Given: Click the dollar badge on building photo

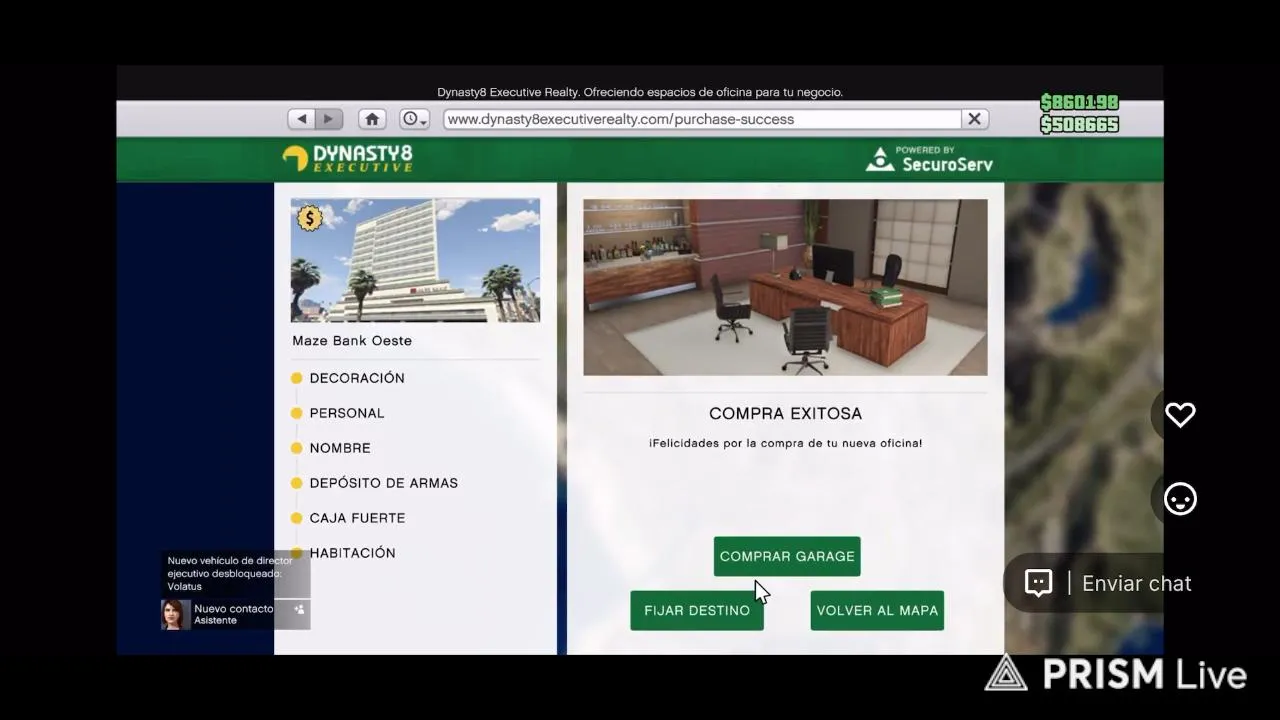Looking at the screenshot, I should (x=309, y=218).
